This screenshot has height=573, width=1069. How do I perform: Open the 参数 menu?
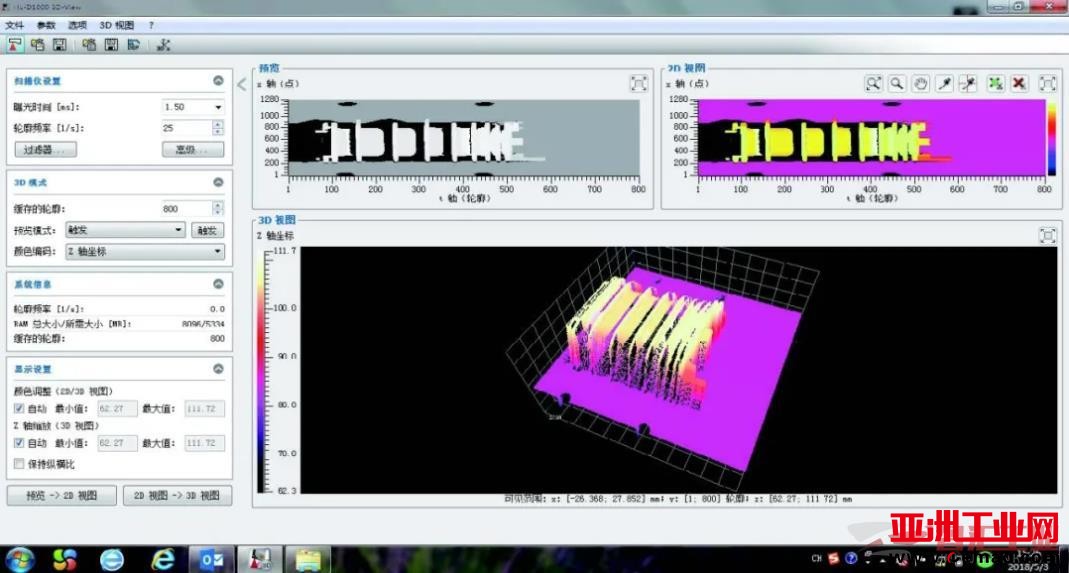[x=46, y=25]
